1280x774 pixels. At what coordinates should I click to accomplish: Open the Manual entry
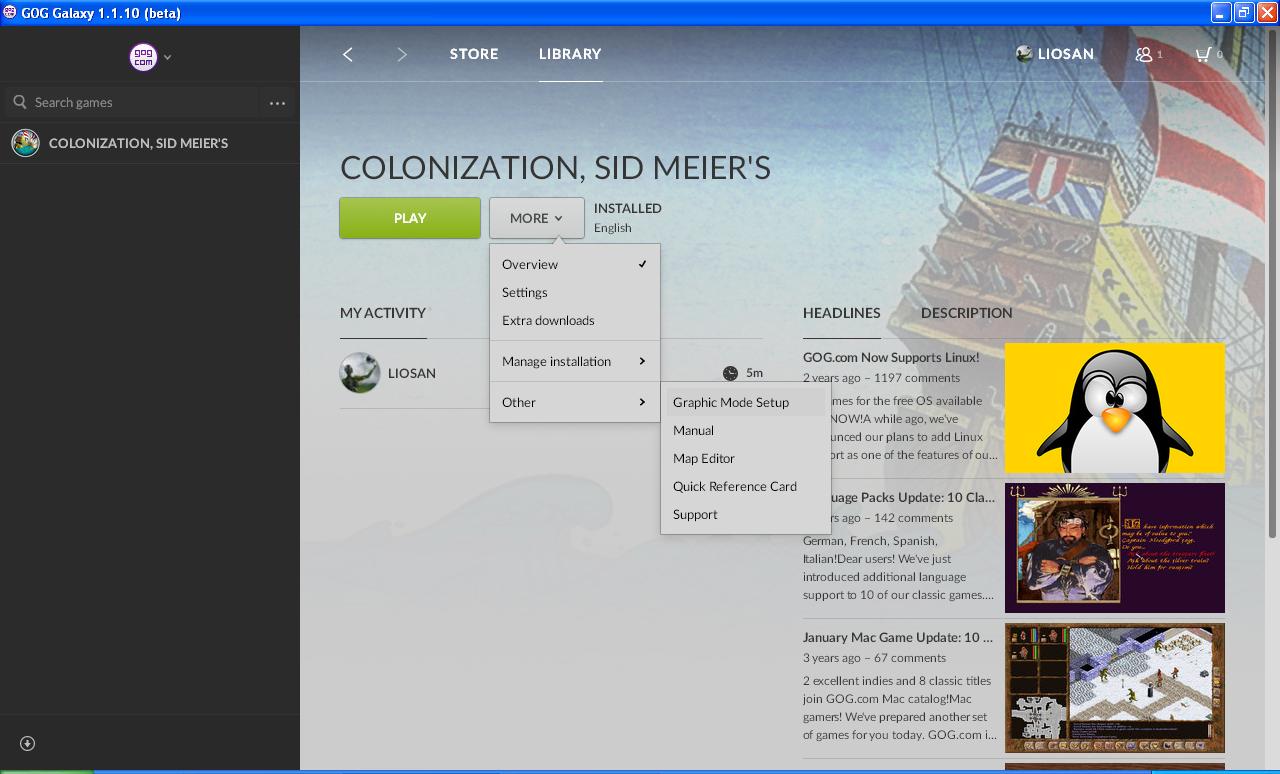coord(745,430)
